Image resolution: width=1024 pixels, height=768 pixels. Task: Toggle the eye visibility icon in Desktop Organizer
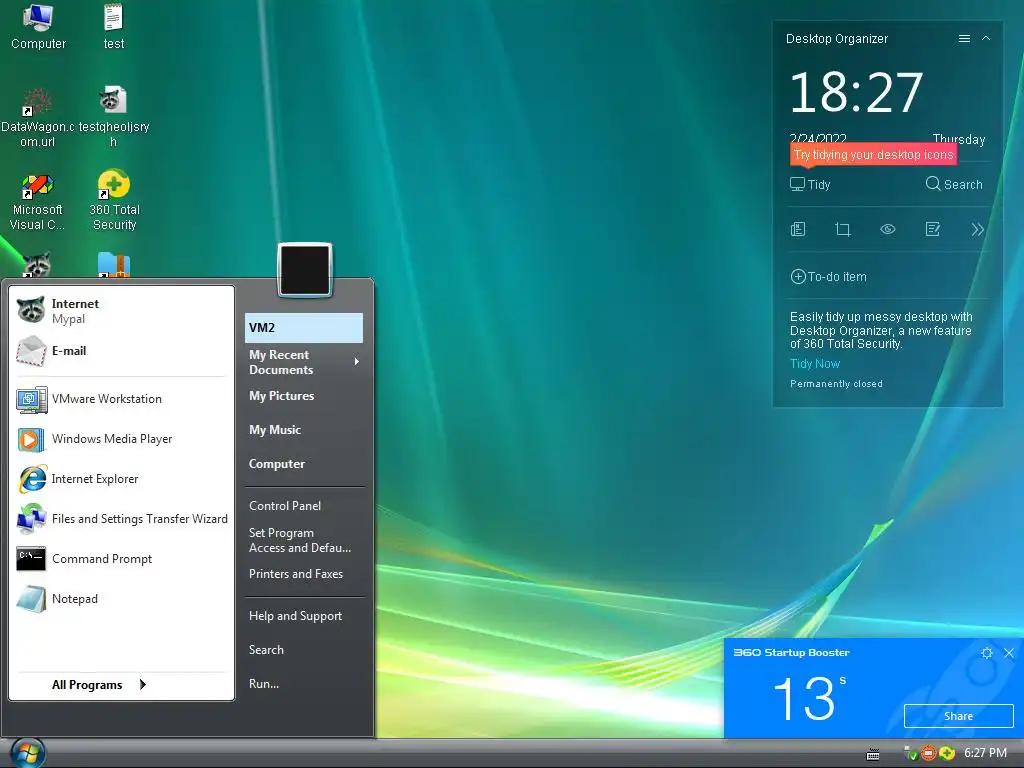[x=888, y=229]
